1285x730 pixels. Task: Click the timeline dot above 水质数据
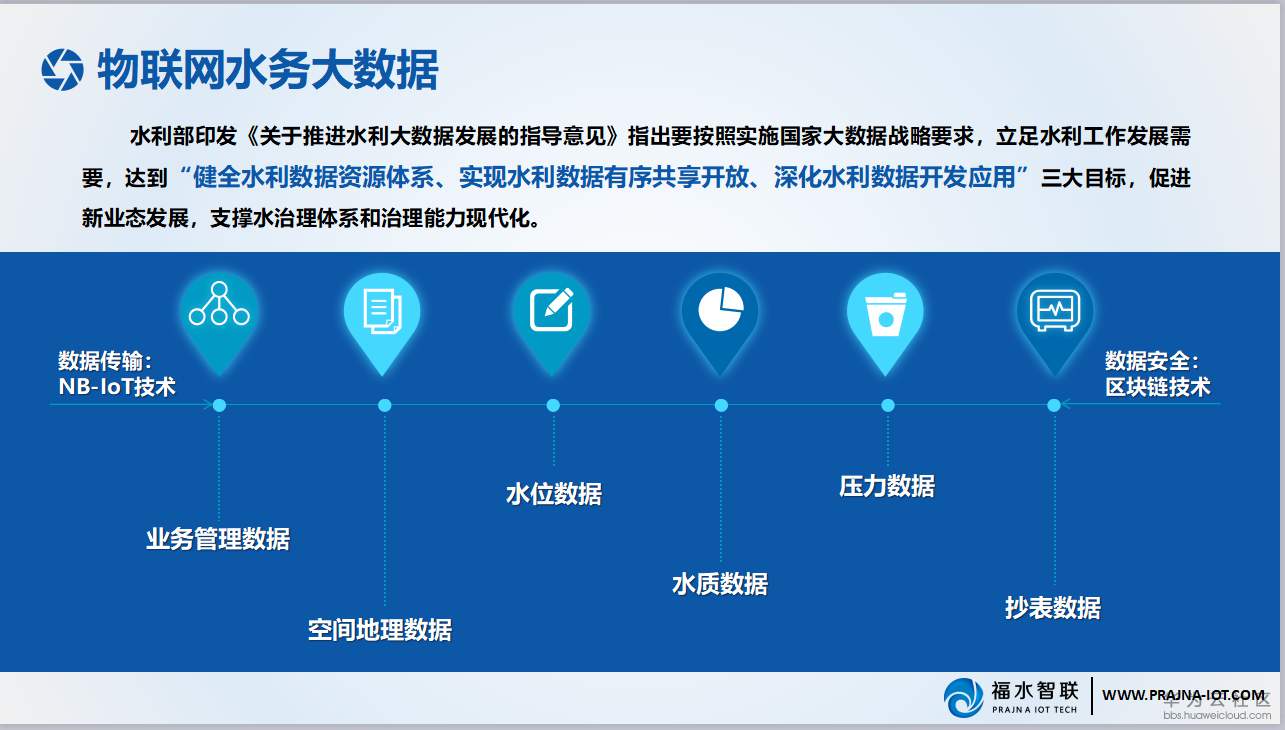tap(721, 405)
